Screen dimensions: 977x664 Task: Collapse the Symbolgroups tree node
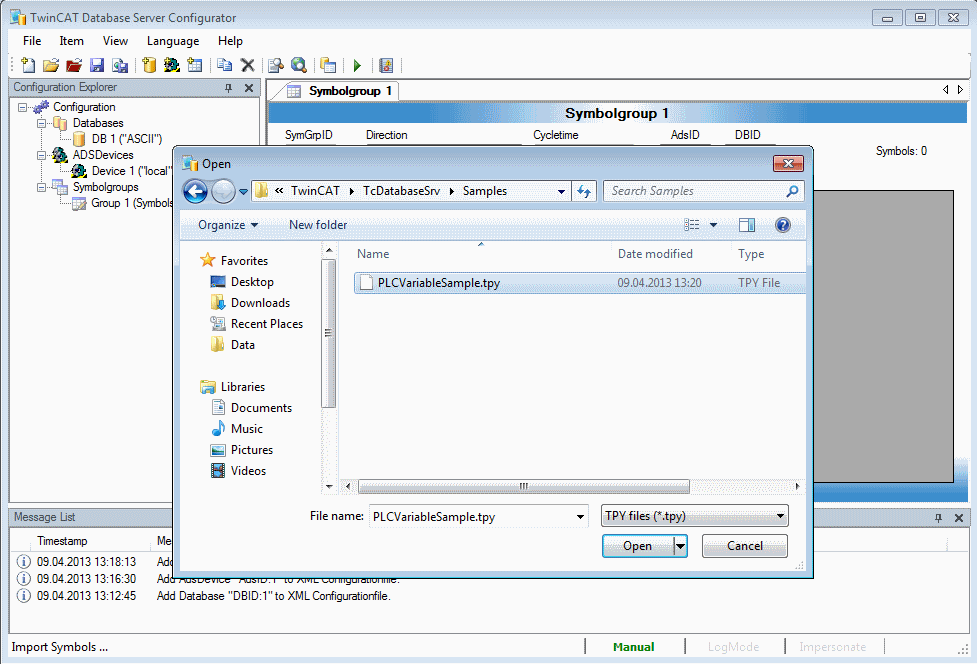pyautogui.click(x=42, y=187)
